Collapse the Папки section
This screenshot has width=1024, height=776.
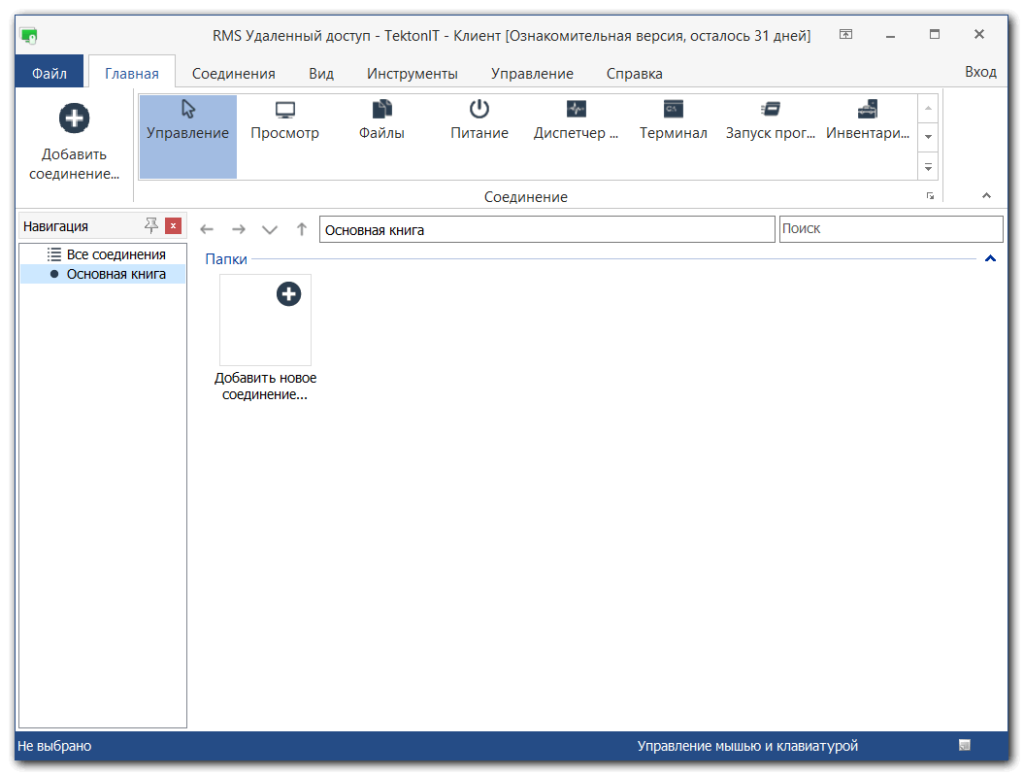click(x=990, y=259)
